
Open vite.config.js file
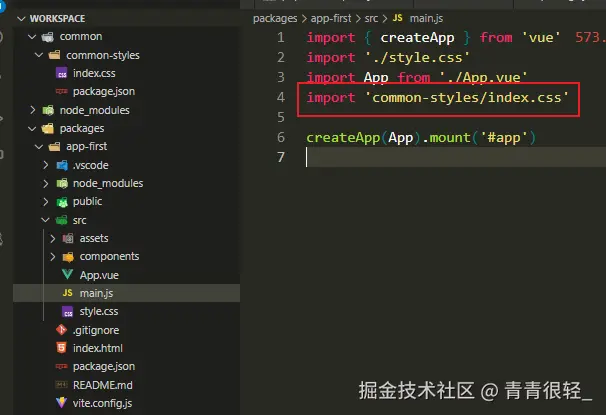point(102,403)
